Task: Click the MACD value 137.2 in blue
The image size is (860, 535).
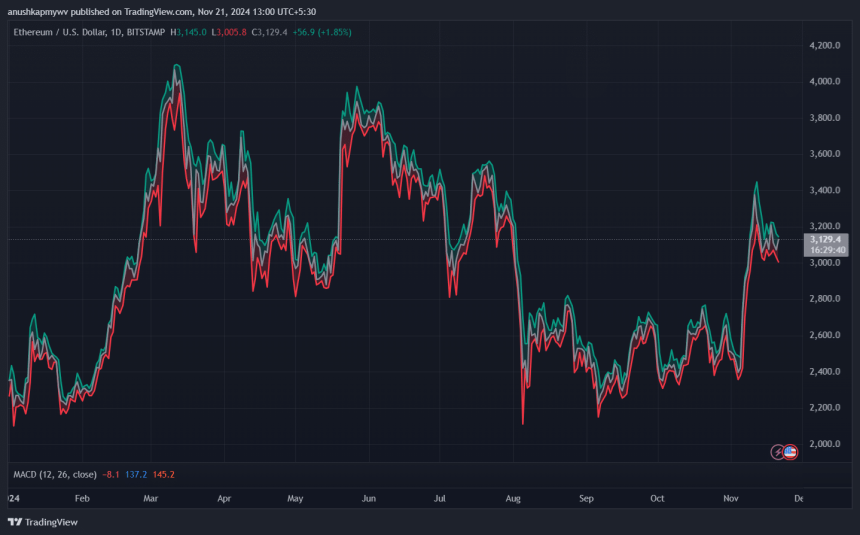Action: click(137, 473)
